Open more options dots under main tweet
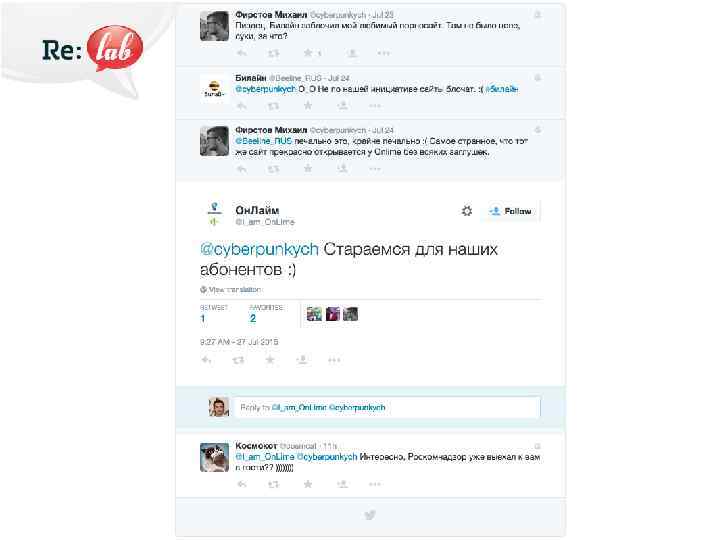The width and height of the screenshot is (720, 540). point(334,360)
